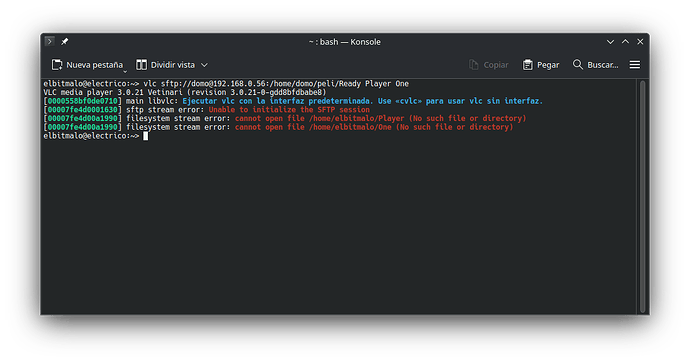Open the terminal icon in the title bar
690x363 pixels.
pyautogui.click(x=50, y=41)
